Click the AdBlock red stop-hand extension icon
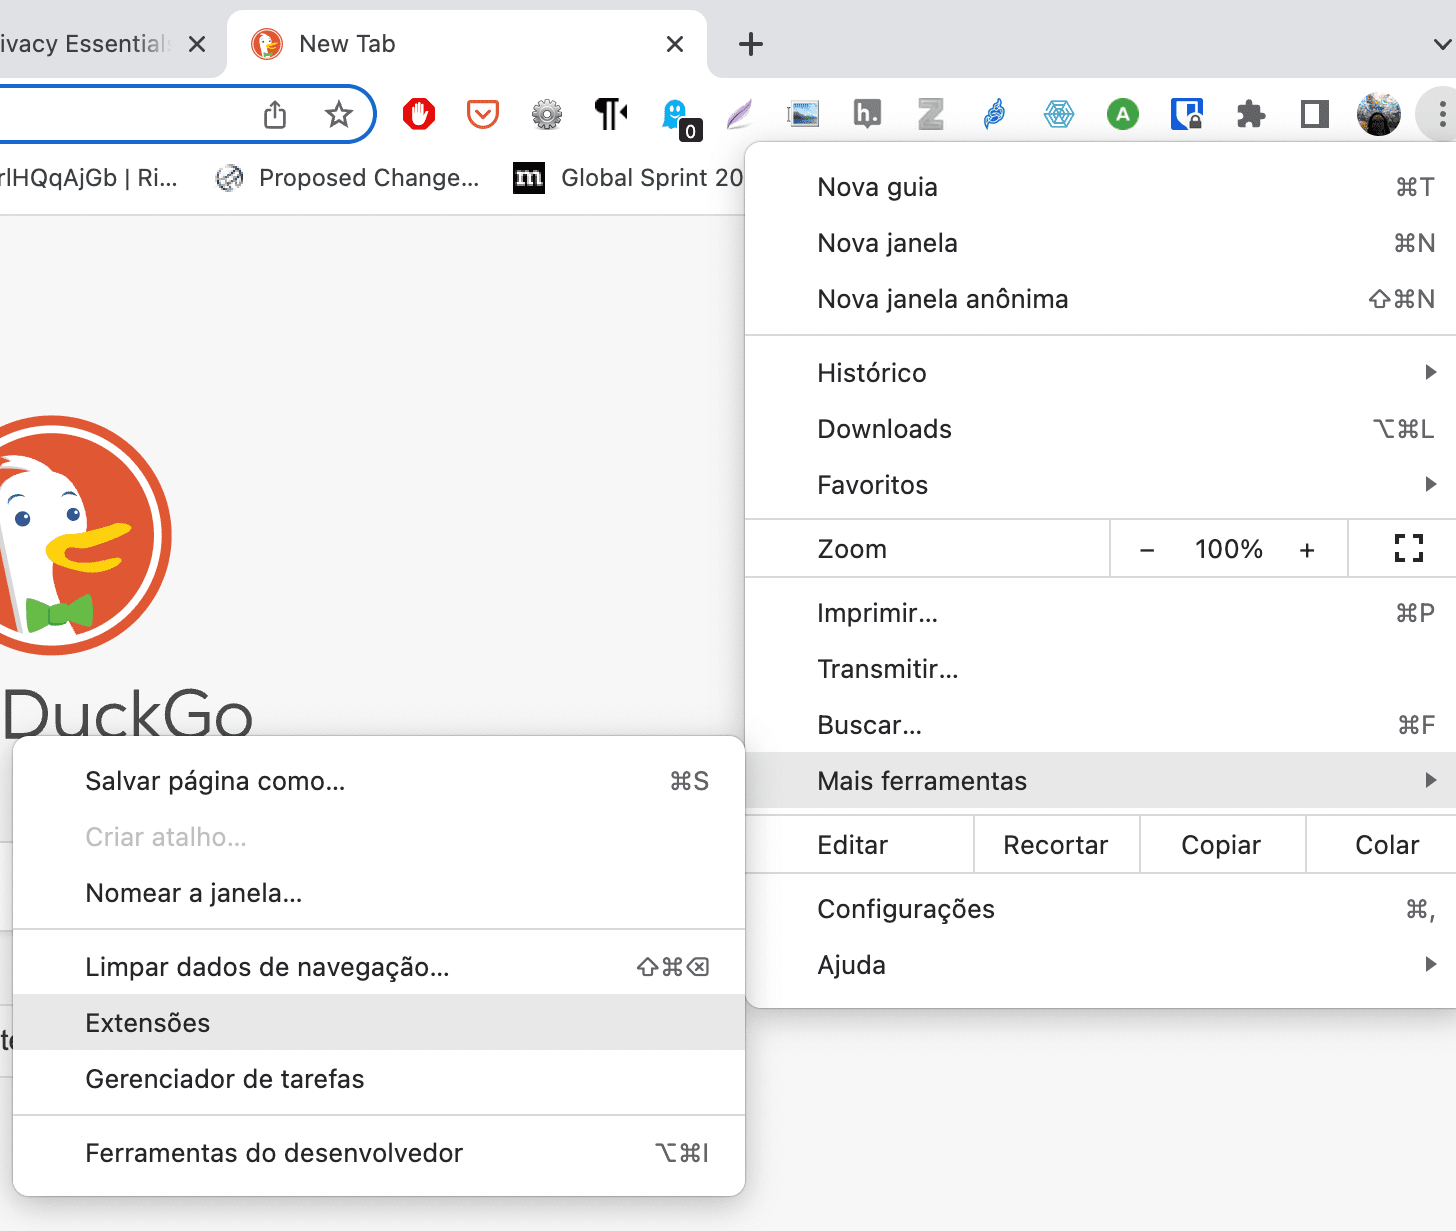Image resolution: width=1456 pixels, height=1231 pixels. [x=419, y=114]
